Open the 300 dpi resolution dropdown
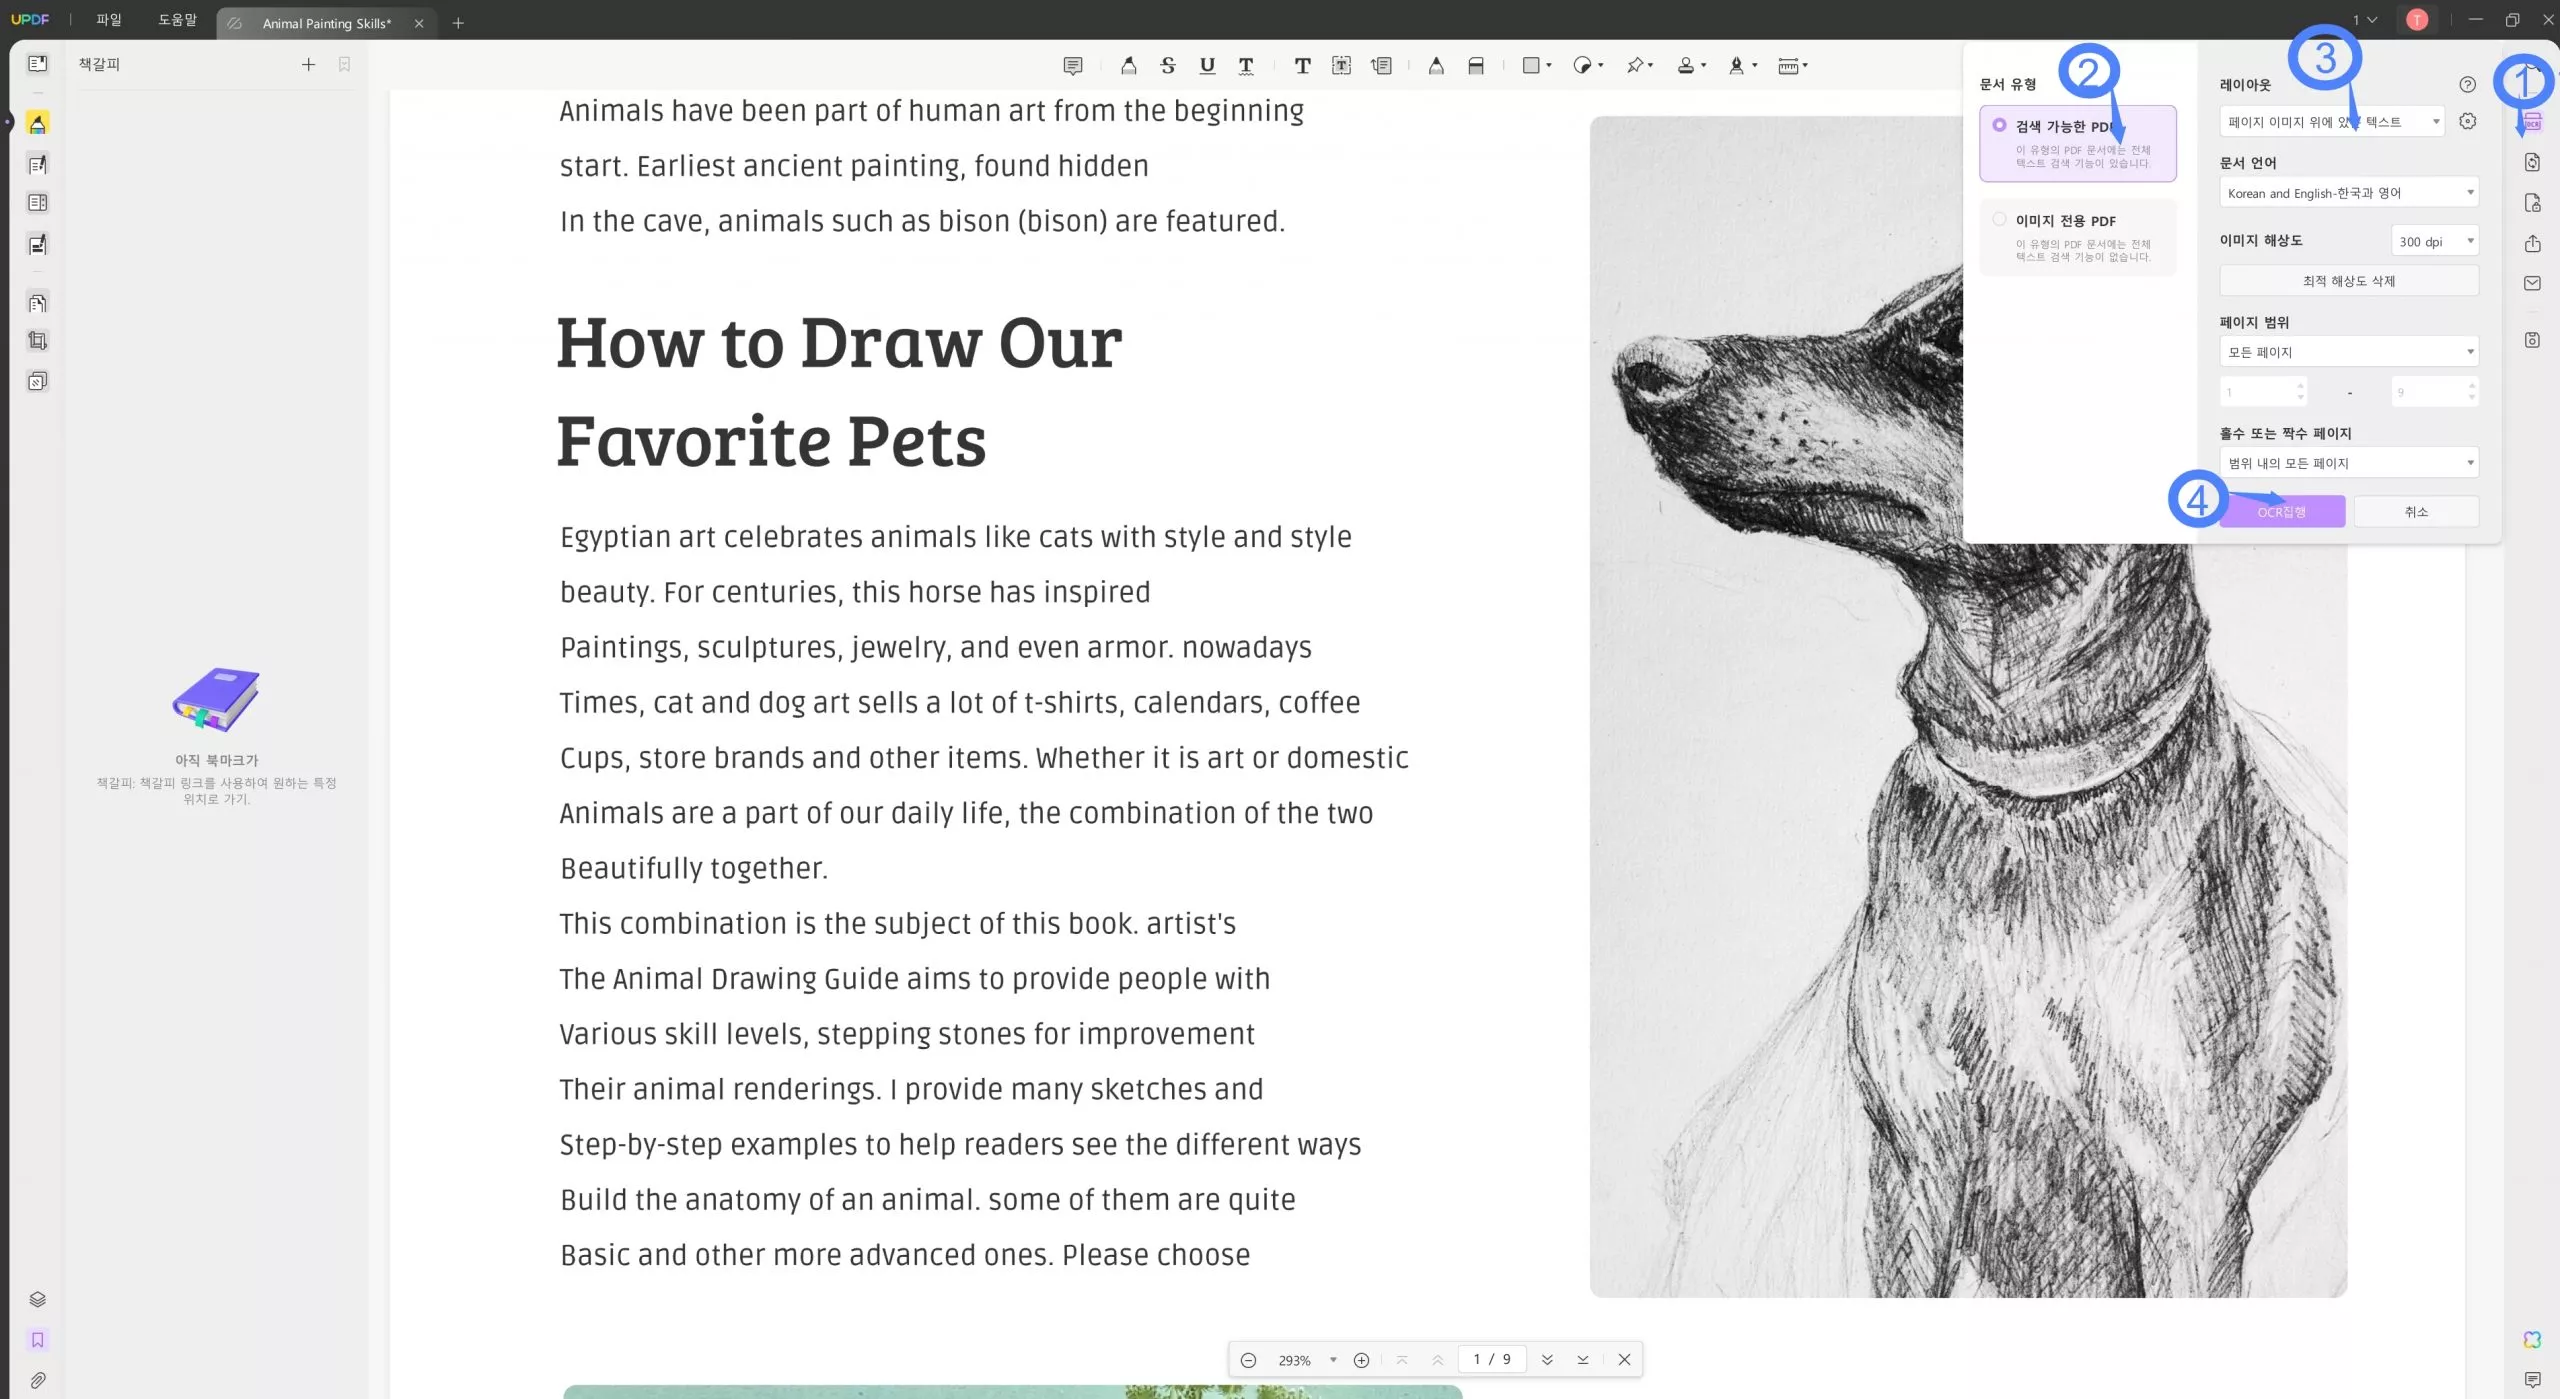 coord(2435,241)
